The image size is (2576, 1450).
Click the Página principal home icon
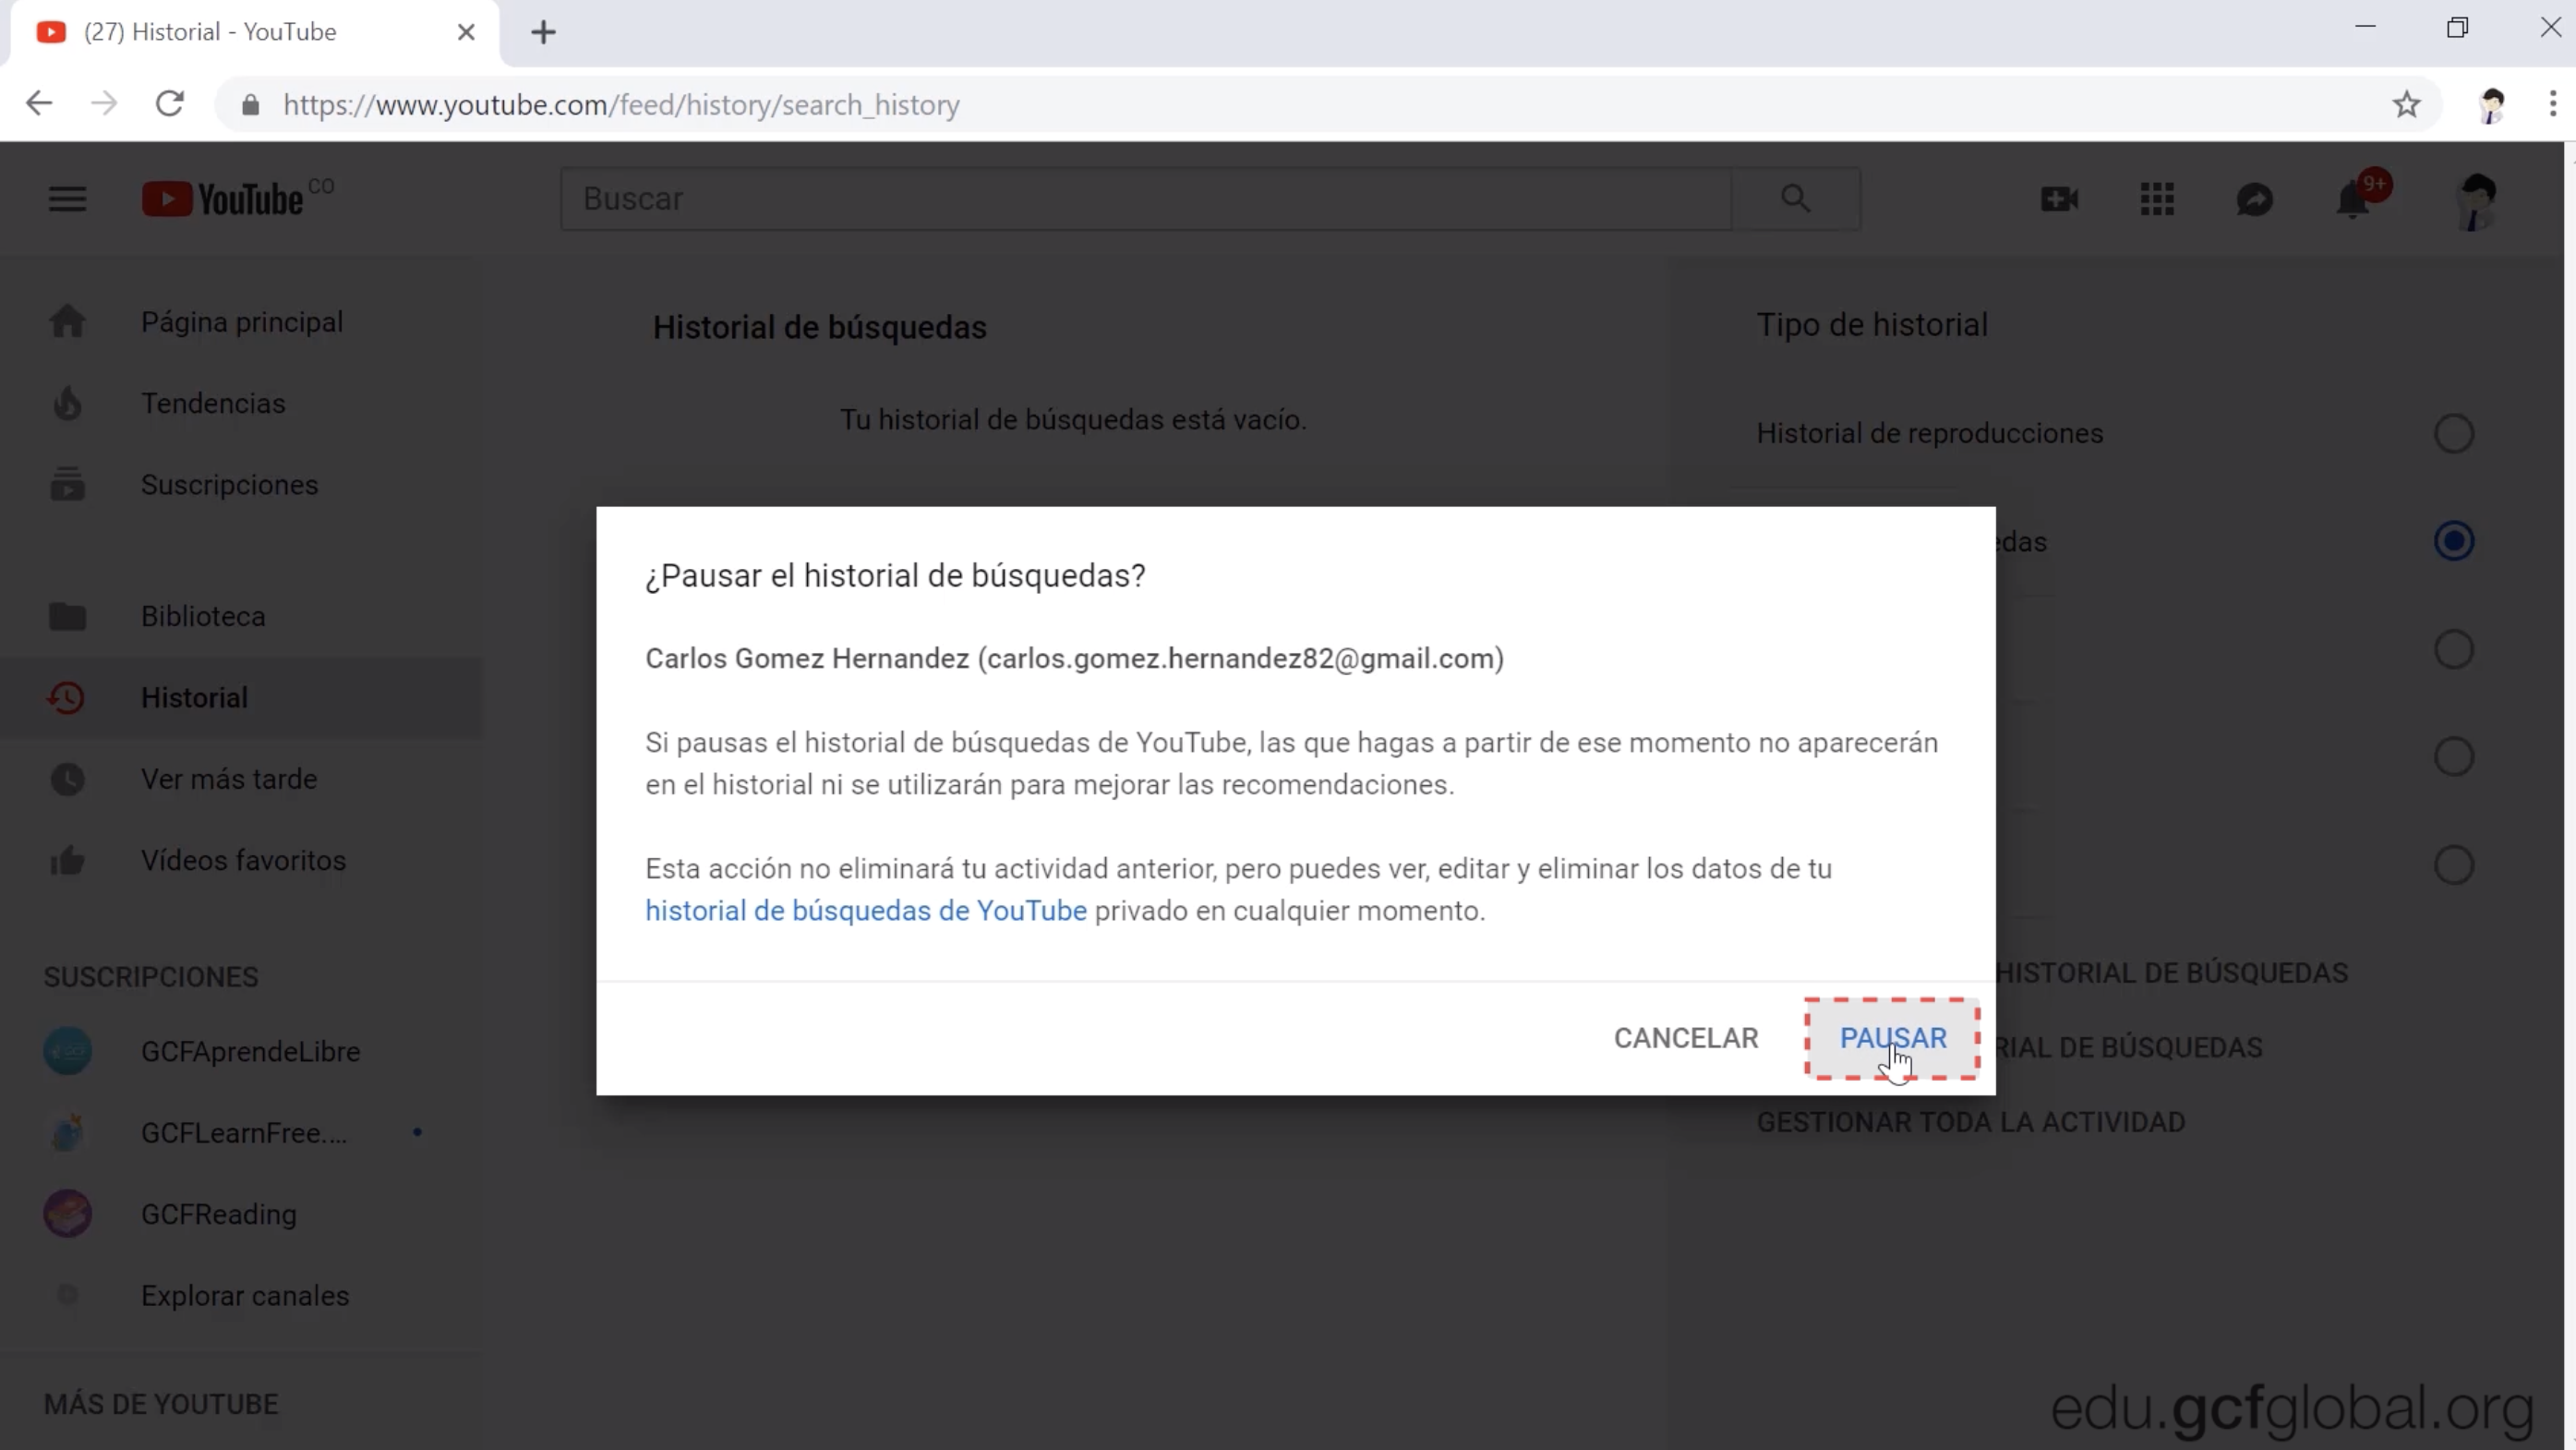67,322
